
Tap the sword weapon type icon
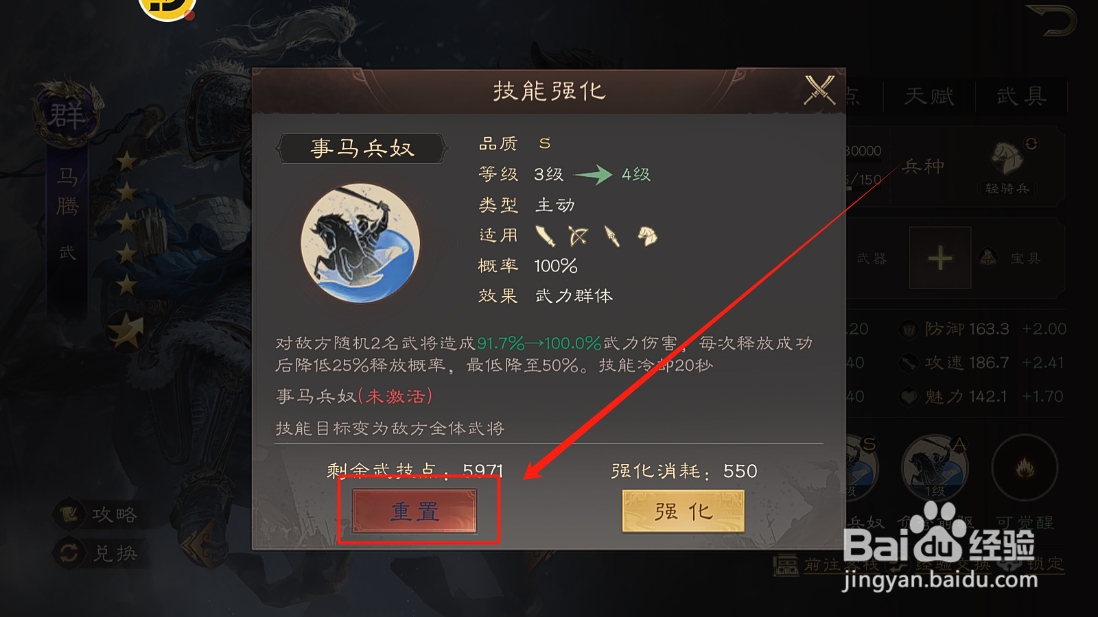coord(545,236)
